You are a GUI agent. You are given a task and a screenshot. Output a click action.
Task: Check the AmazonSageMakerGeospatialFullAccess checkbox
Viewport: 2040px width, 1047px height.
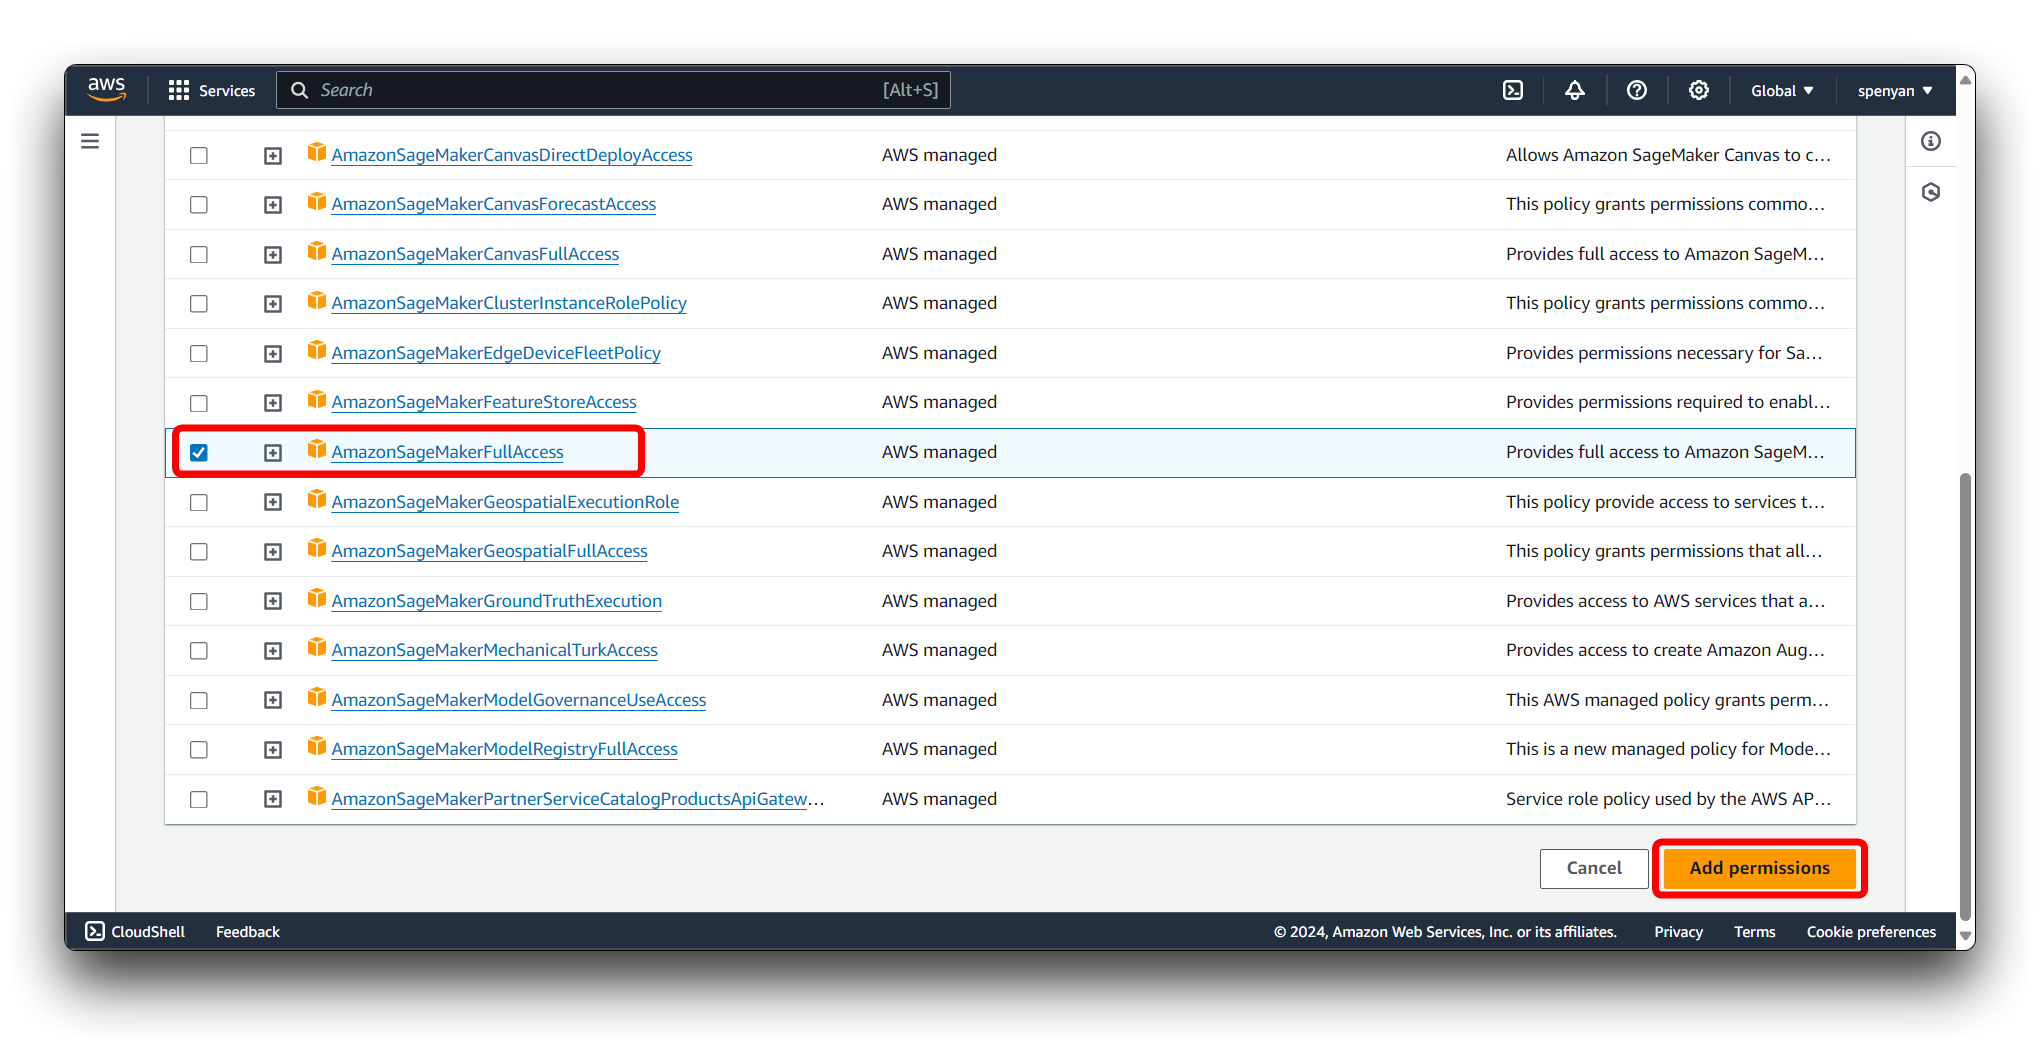[199, 551]
